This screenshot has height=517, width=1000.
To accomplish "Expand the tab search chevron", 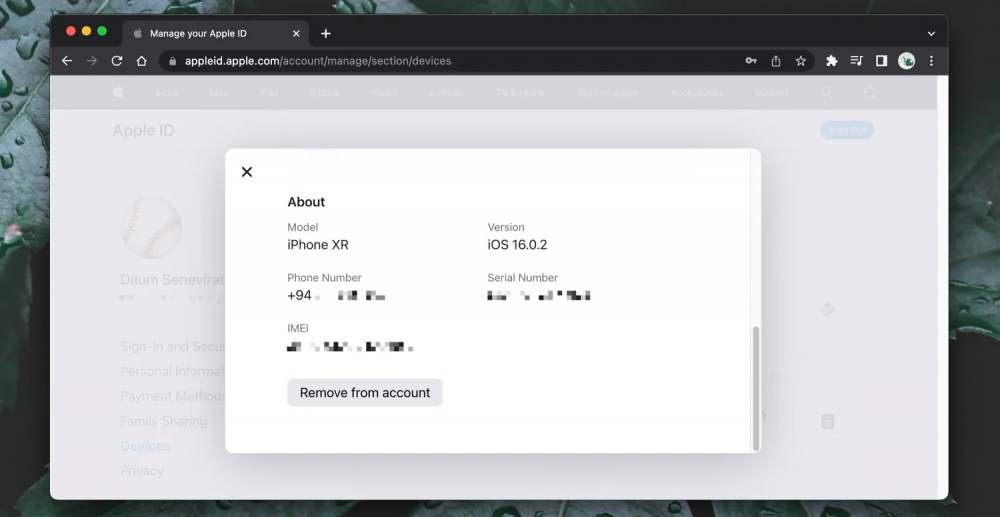I will (931, 33).
